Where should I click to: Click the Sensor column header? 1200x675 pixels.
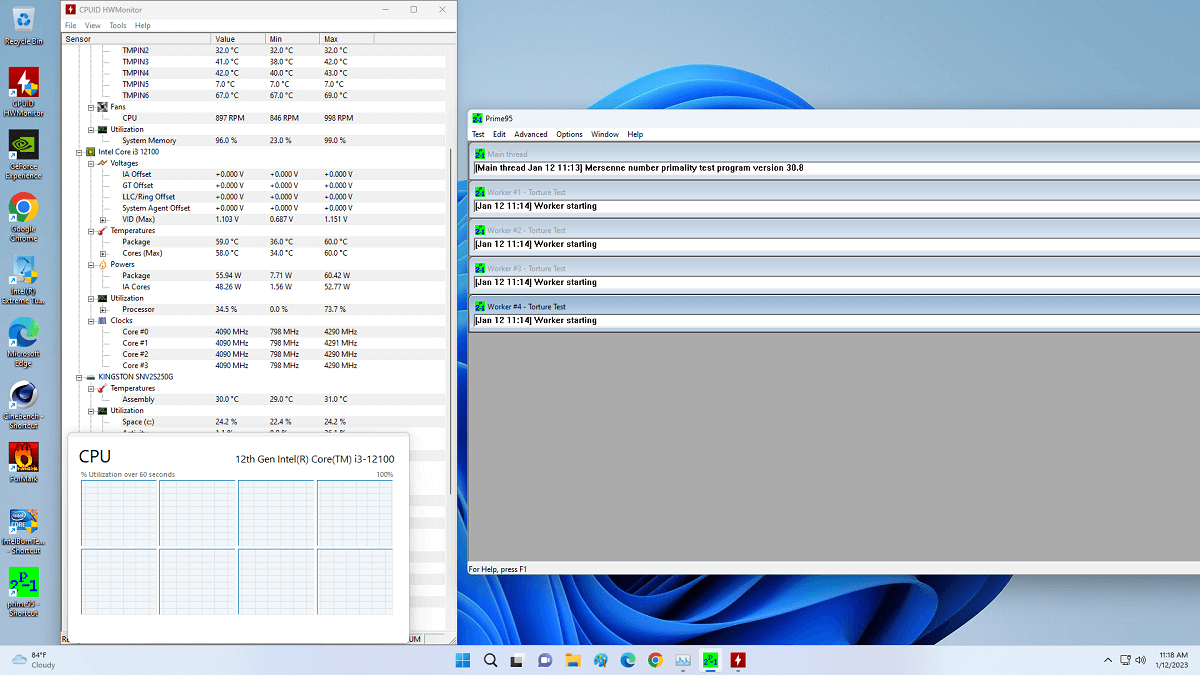[137, 39]
